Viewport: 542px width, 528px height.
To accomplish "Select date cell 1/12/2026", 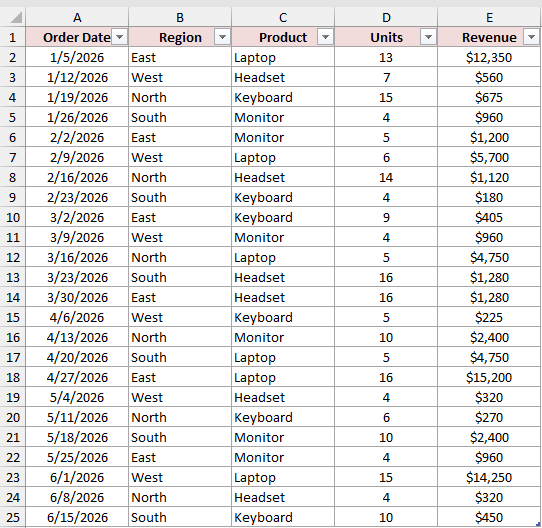I will click(x=77, y=77).
